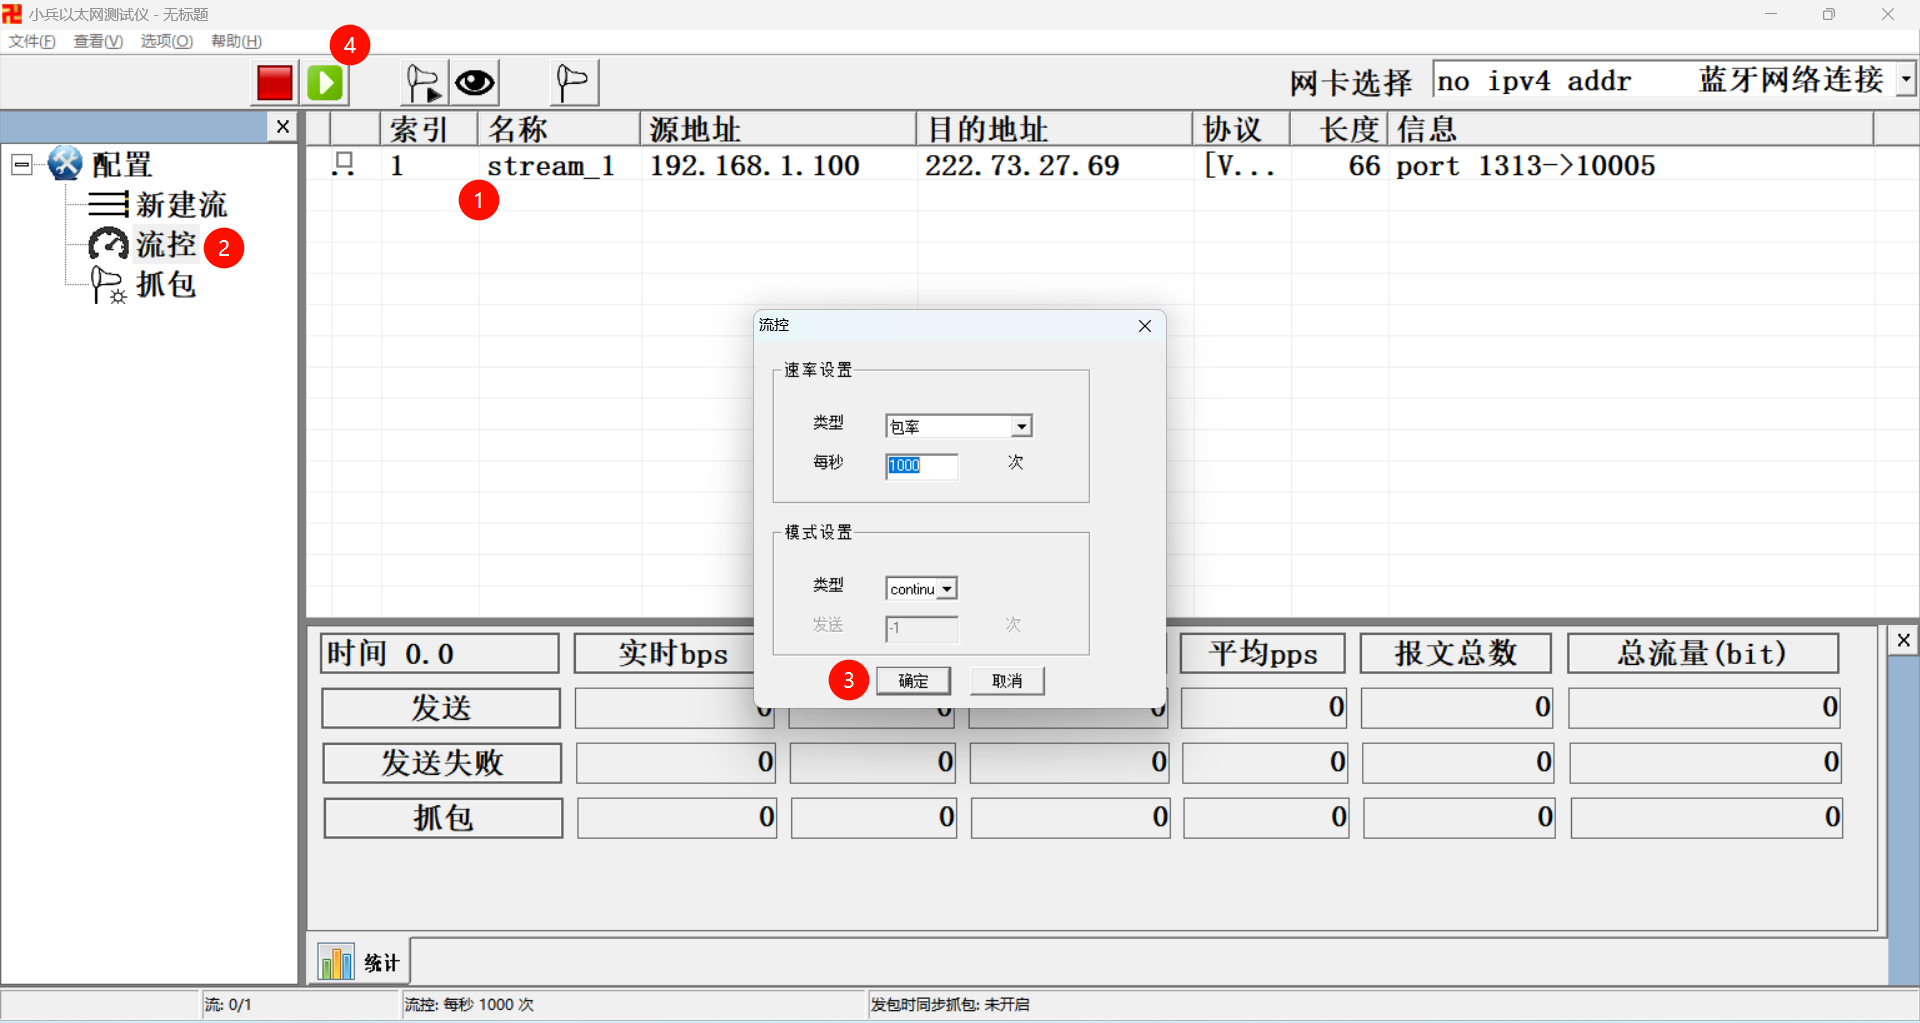
Task: Click the port 1313->10005 info cell
Action: [x=1526, y=166]
